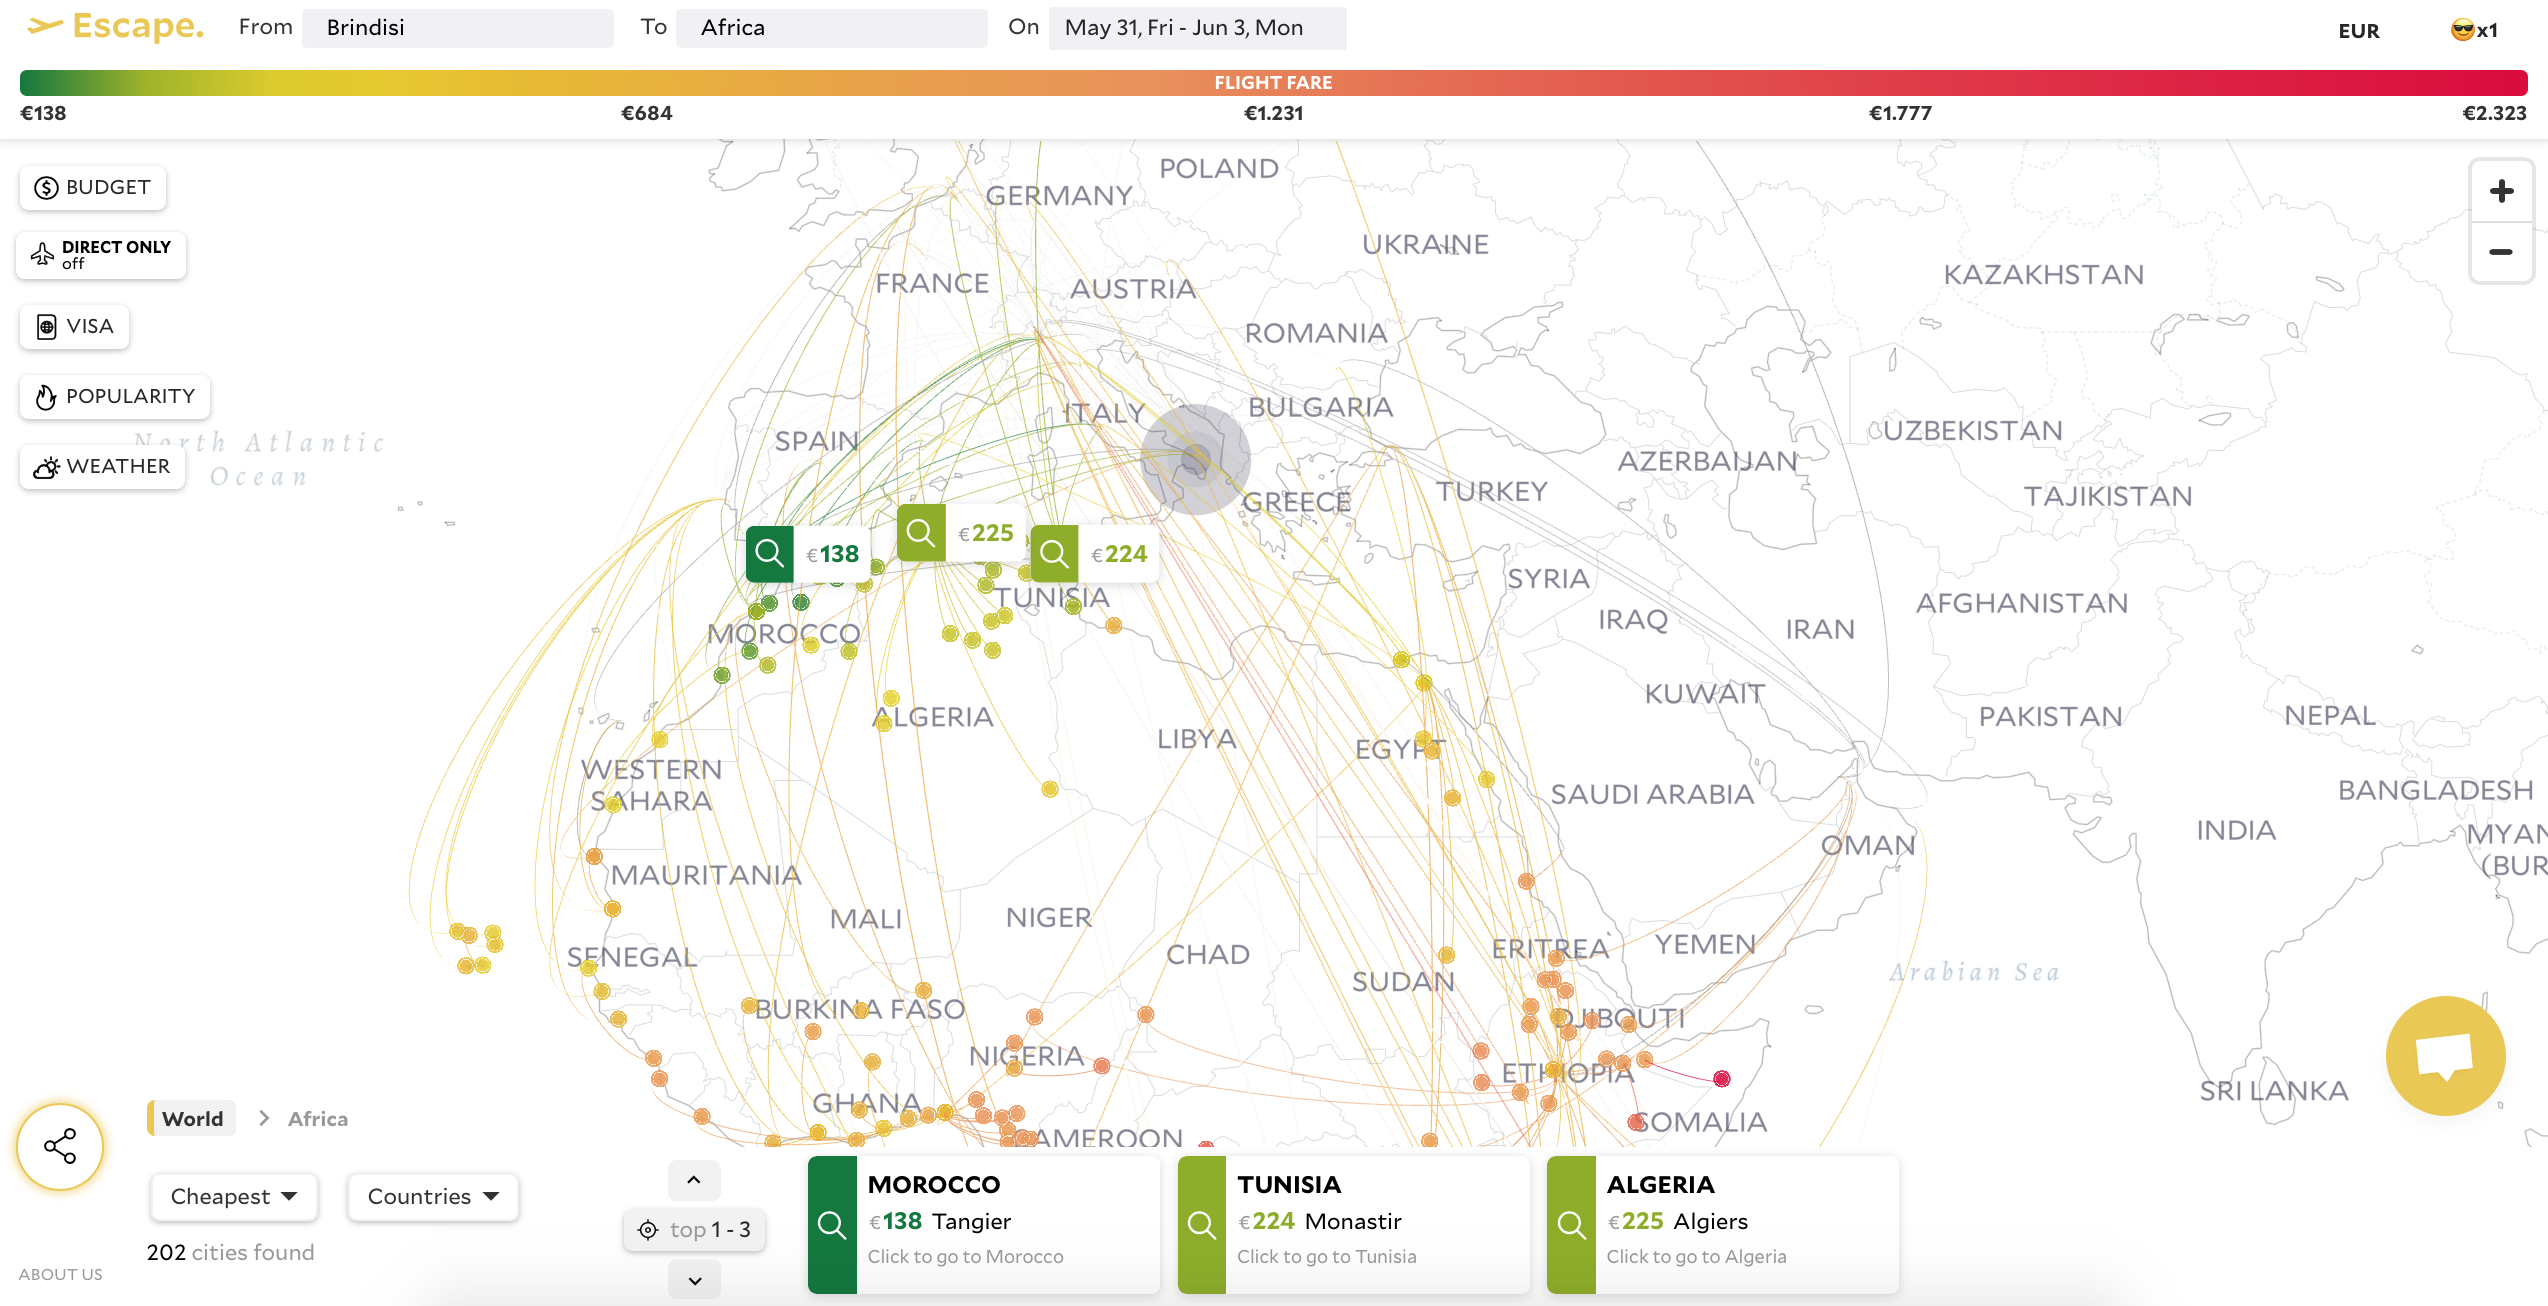
Task: Click 'Click to go to Tunisia' text
Action: click(x=1326, y=1257)
